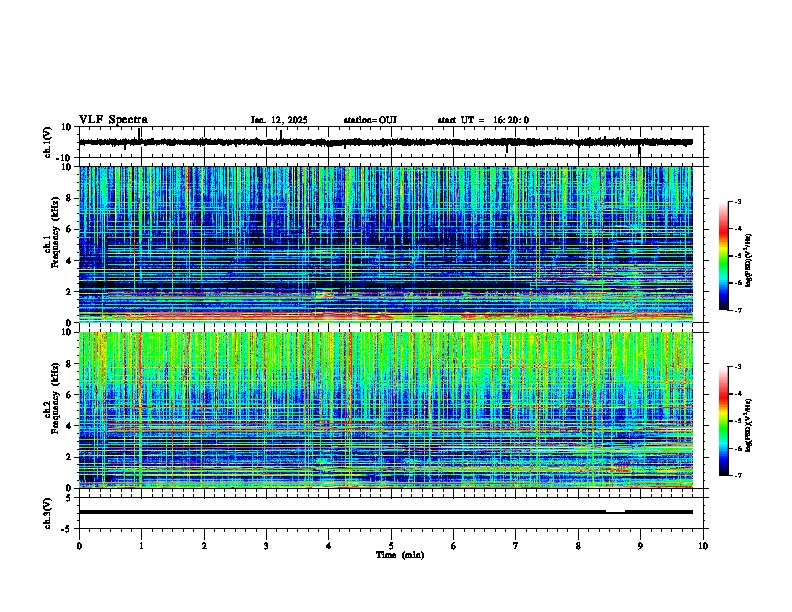Click the '-10' tick on the ch.1(V) axis
This screenshot has height=612, width=792.
pos(64,158)
